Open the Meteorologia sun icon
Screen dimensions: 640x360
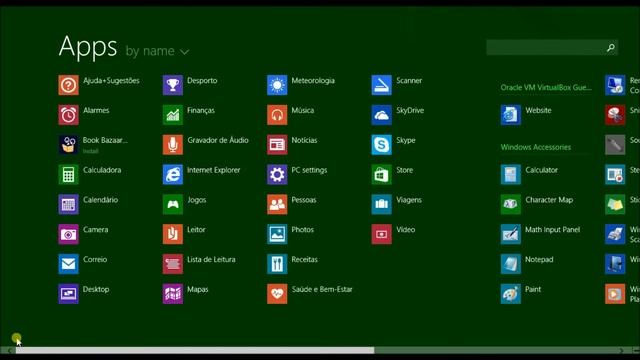point(277,85)
